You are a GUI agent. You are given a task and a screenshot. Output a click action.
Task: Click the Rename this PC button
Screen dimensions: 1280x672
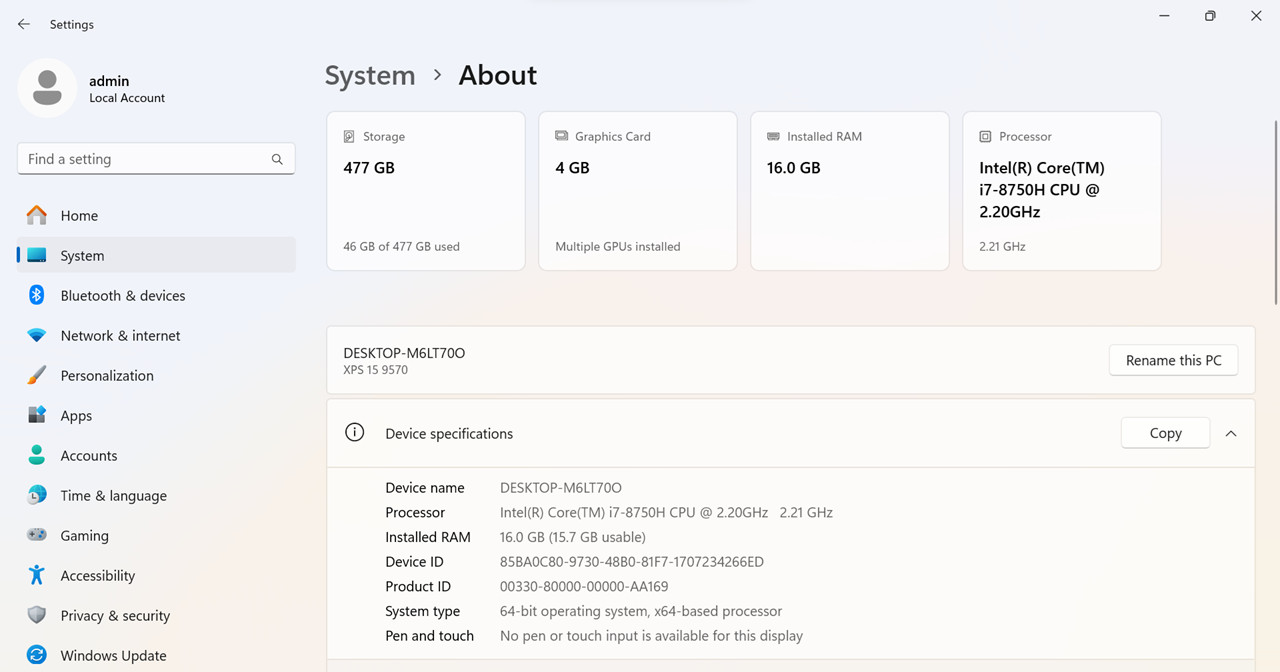tap(1174, 360)
